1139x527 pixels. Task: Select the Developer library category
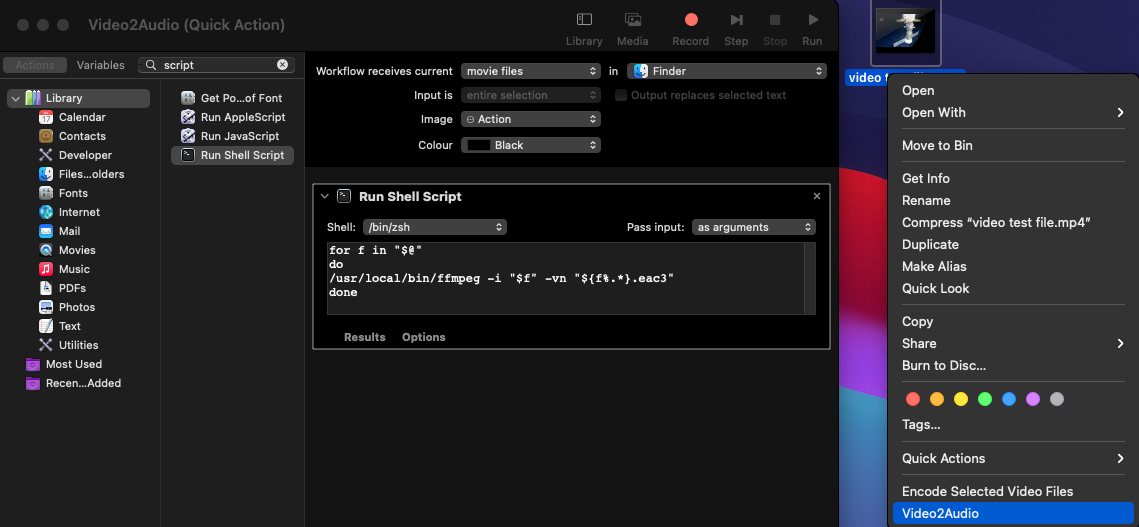(x=85, y=155)
